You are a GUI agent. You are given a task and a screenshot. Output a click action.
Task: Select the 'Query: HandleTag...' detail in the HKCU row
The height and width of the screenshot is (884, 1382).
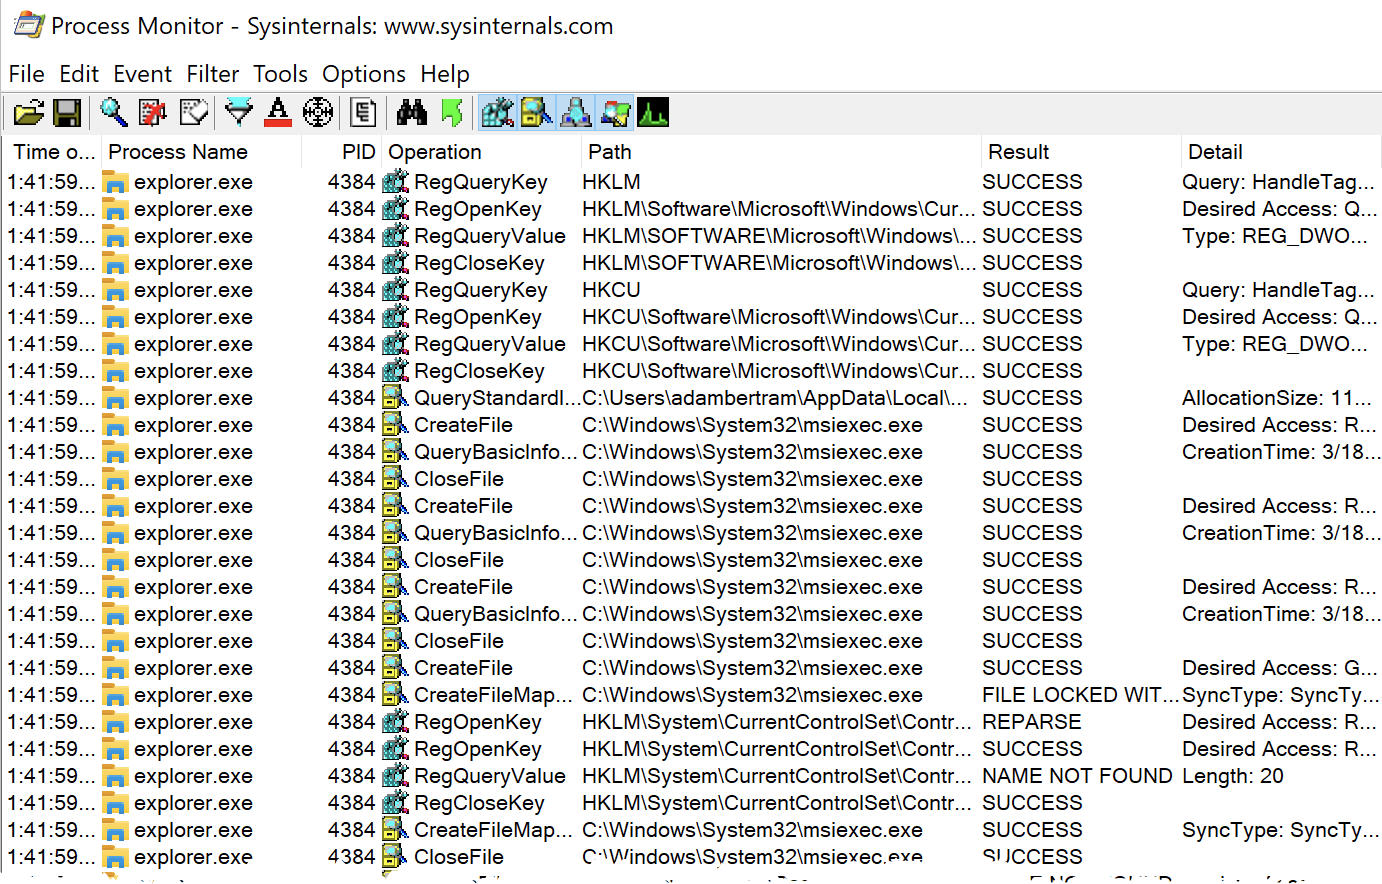pos(1278,290)
